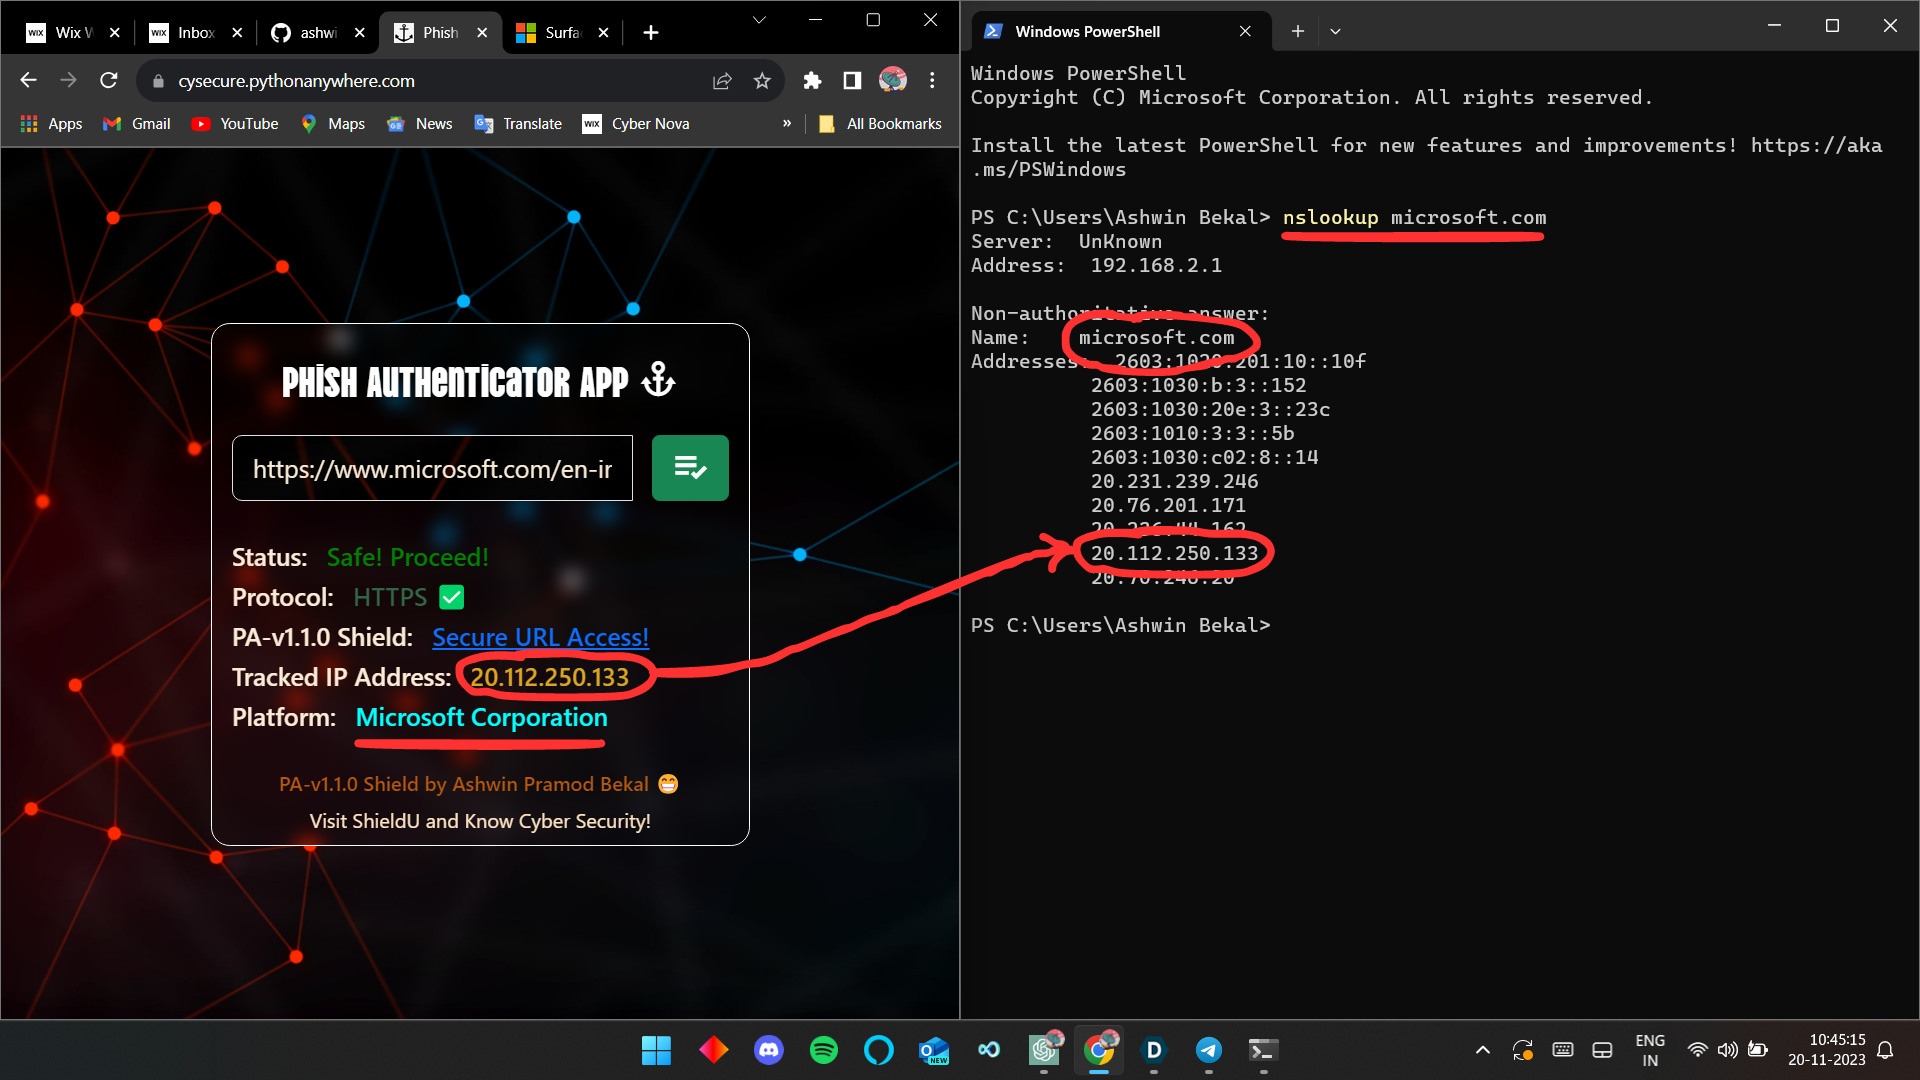1920x1080 pixels.
Task: Open Telegram from the taskbar
Action: click(1208, 1050)
